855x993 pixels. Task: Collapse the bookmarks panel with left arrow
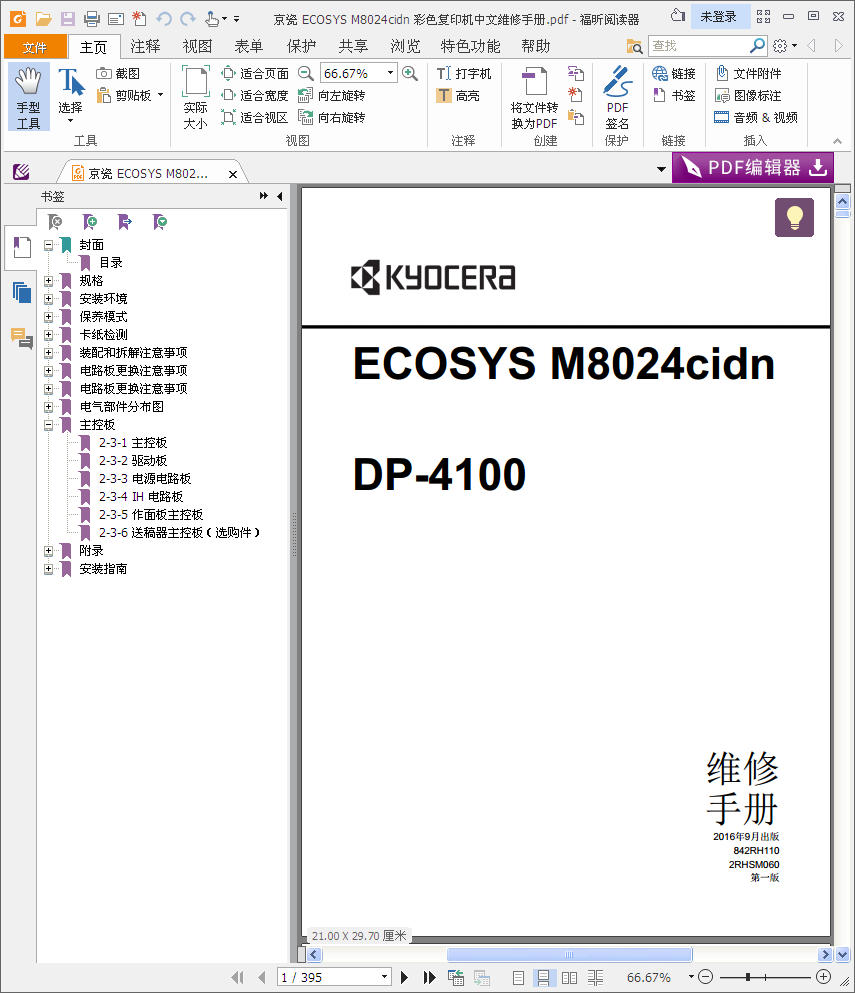tap(280, 196)
